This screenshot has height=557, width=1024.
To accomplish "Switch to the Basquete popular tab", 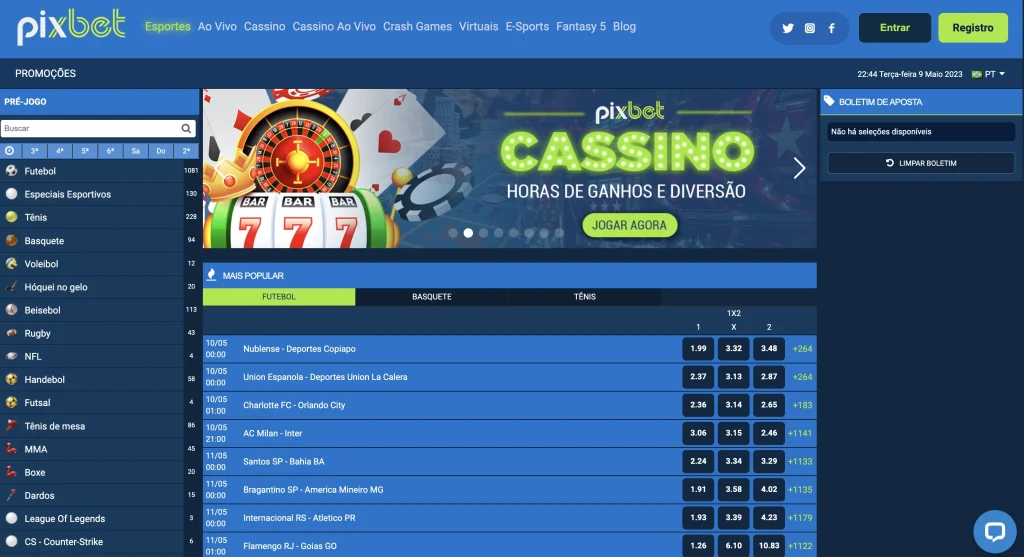I will pyautogui.click(x=432, y=296).
